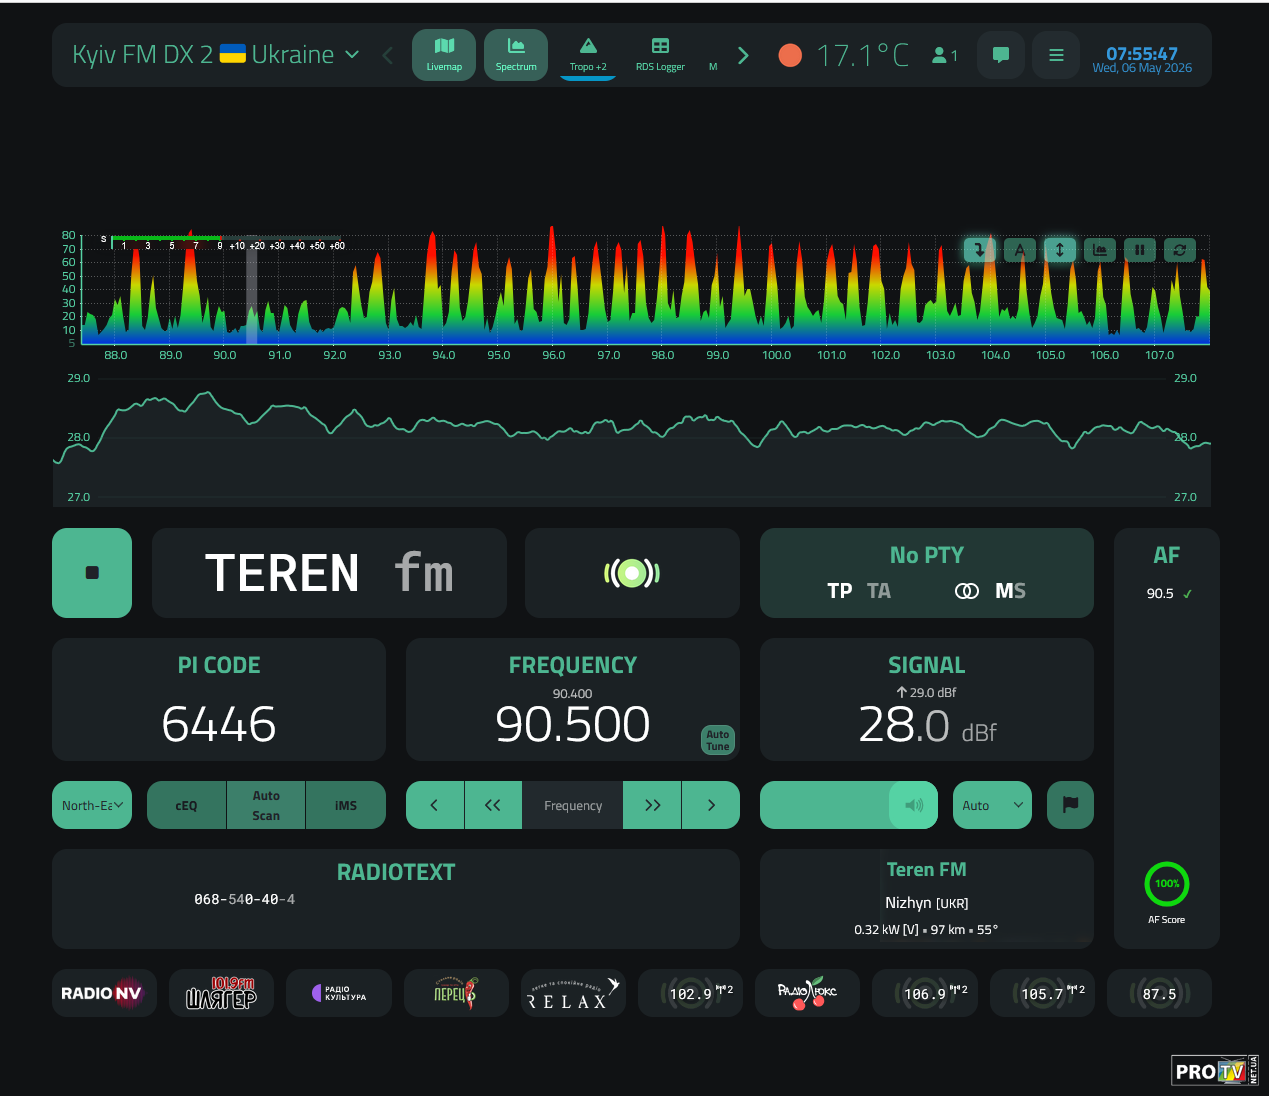Viewport: 1269px width, 1096px height.
Task: Toggle the cEQ filter
Action: tap(186, 805)
